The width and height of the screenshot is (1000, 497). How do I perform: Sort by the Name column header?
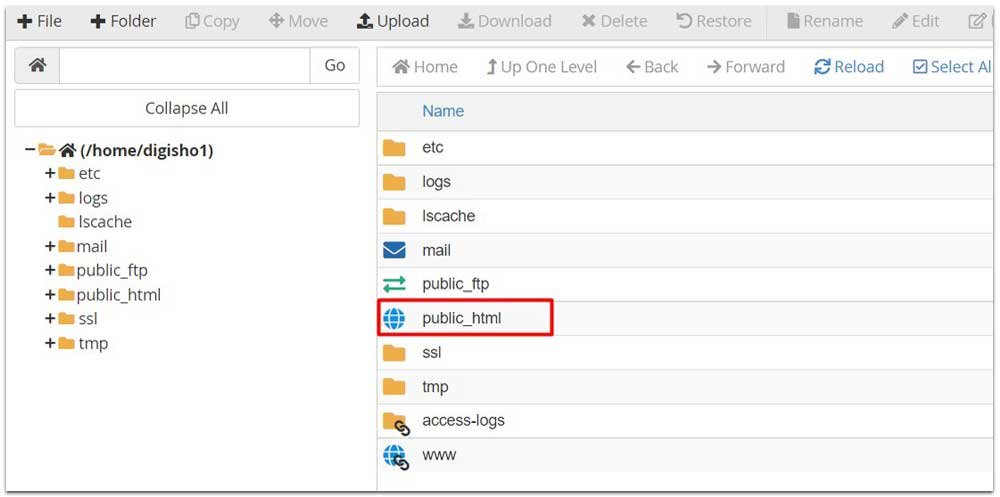(443, 111)
